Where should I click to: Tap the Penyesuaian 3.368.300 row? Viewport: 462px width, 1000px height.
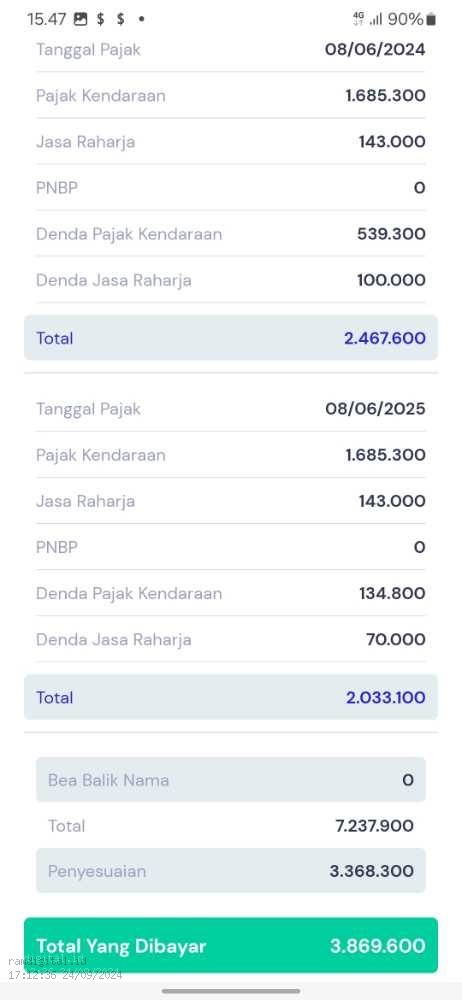[231, 871]
